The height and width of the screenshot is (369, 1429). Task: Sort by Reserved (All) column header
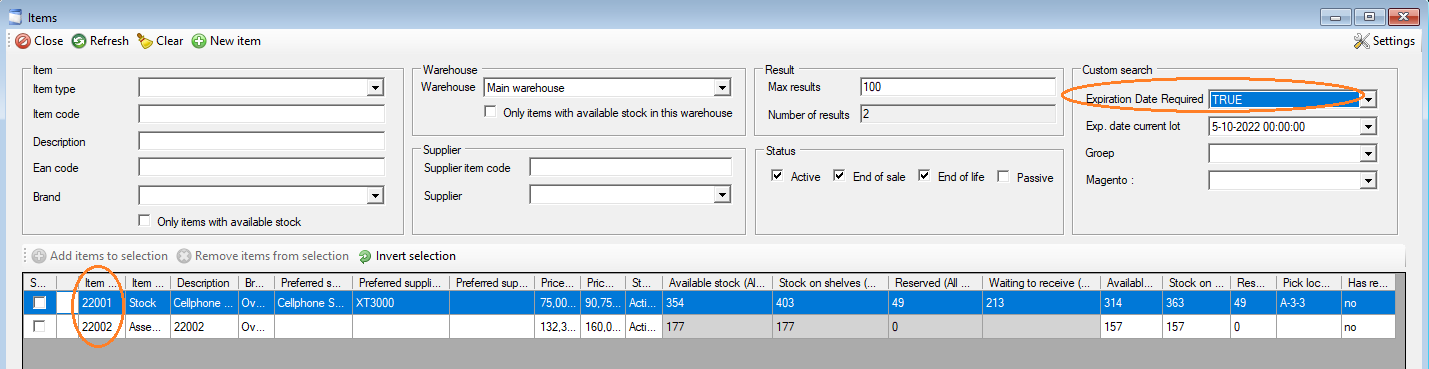(x=935, y=283)
